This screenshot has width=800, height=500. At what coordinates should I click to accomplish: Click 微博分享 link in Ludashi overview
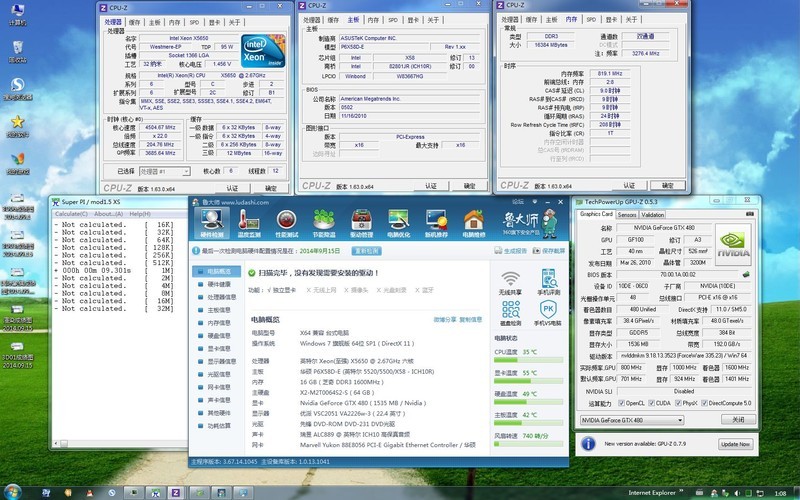coord(445,320)
